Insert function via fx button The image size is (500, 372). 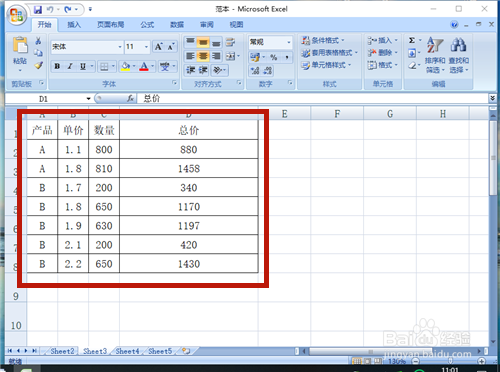(131, 99)
